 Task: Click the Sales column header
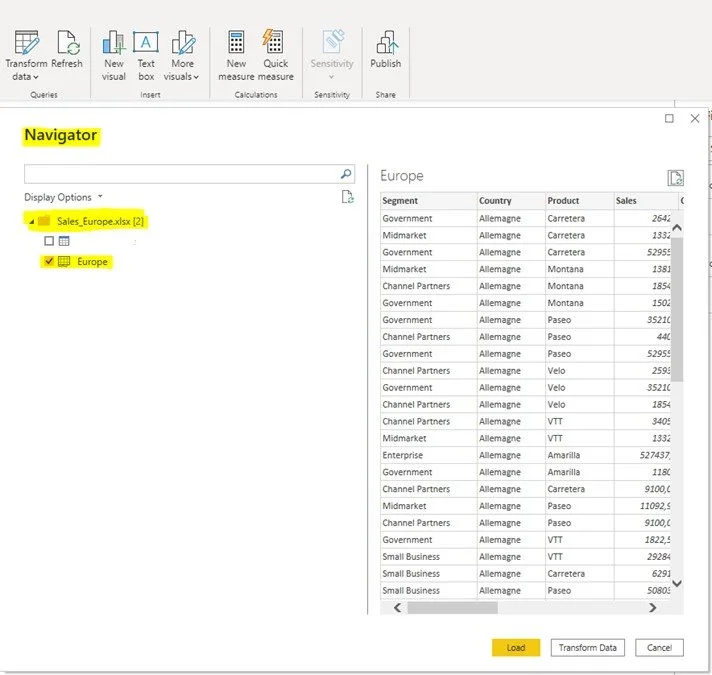point(646,201)
